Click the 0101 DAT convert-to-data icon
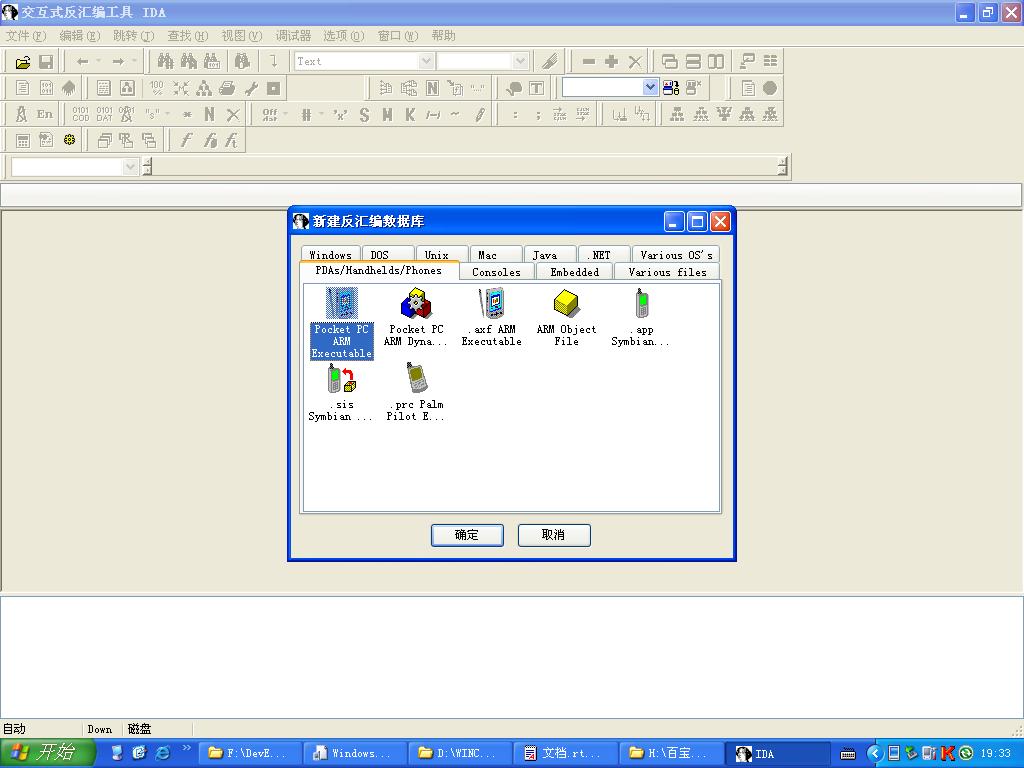 (104, 114)
